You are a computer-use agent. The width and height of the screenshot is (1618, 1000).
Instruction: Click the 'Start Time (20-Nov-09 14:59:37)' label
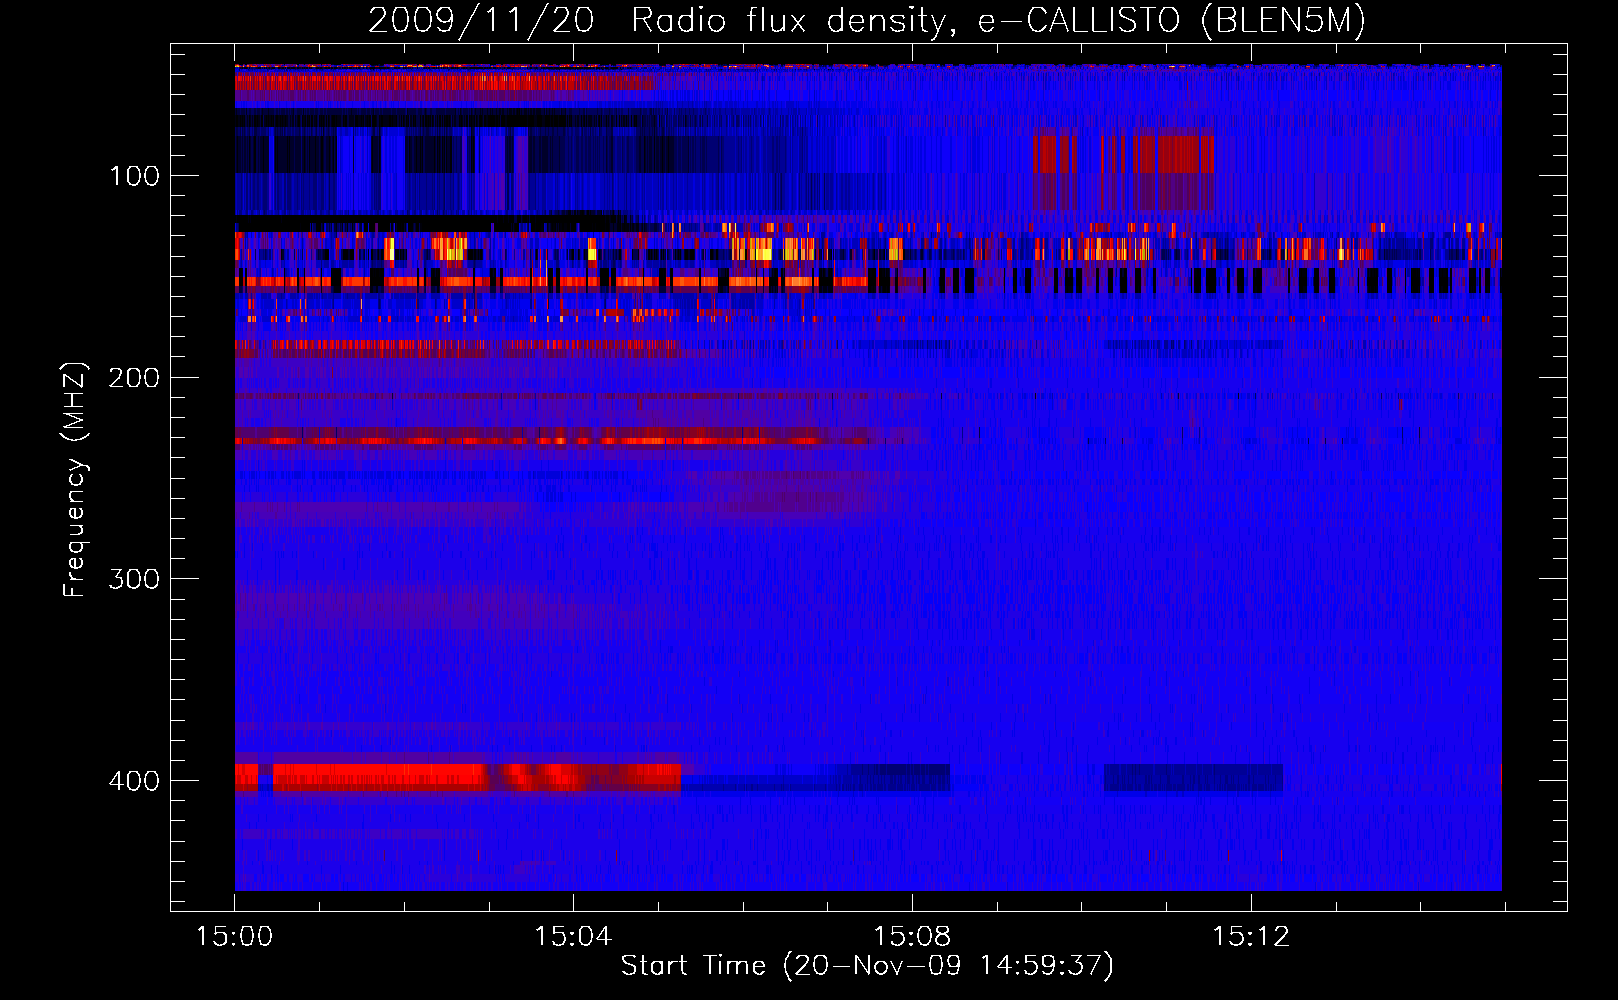pyautogui.click(x=867, y=965)
